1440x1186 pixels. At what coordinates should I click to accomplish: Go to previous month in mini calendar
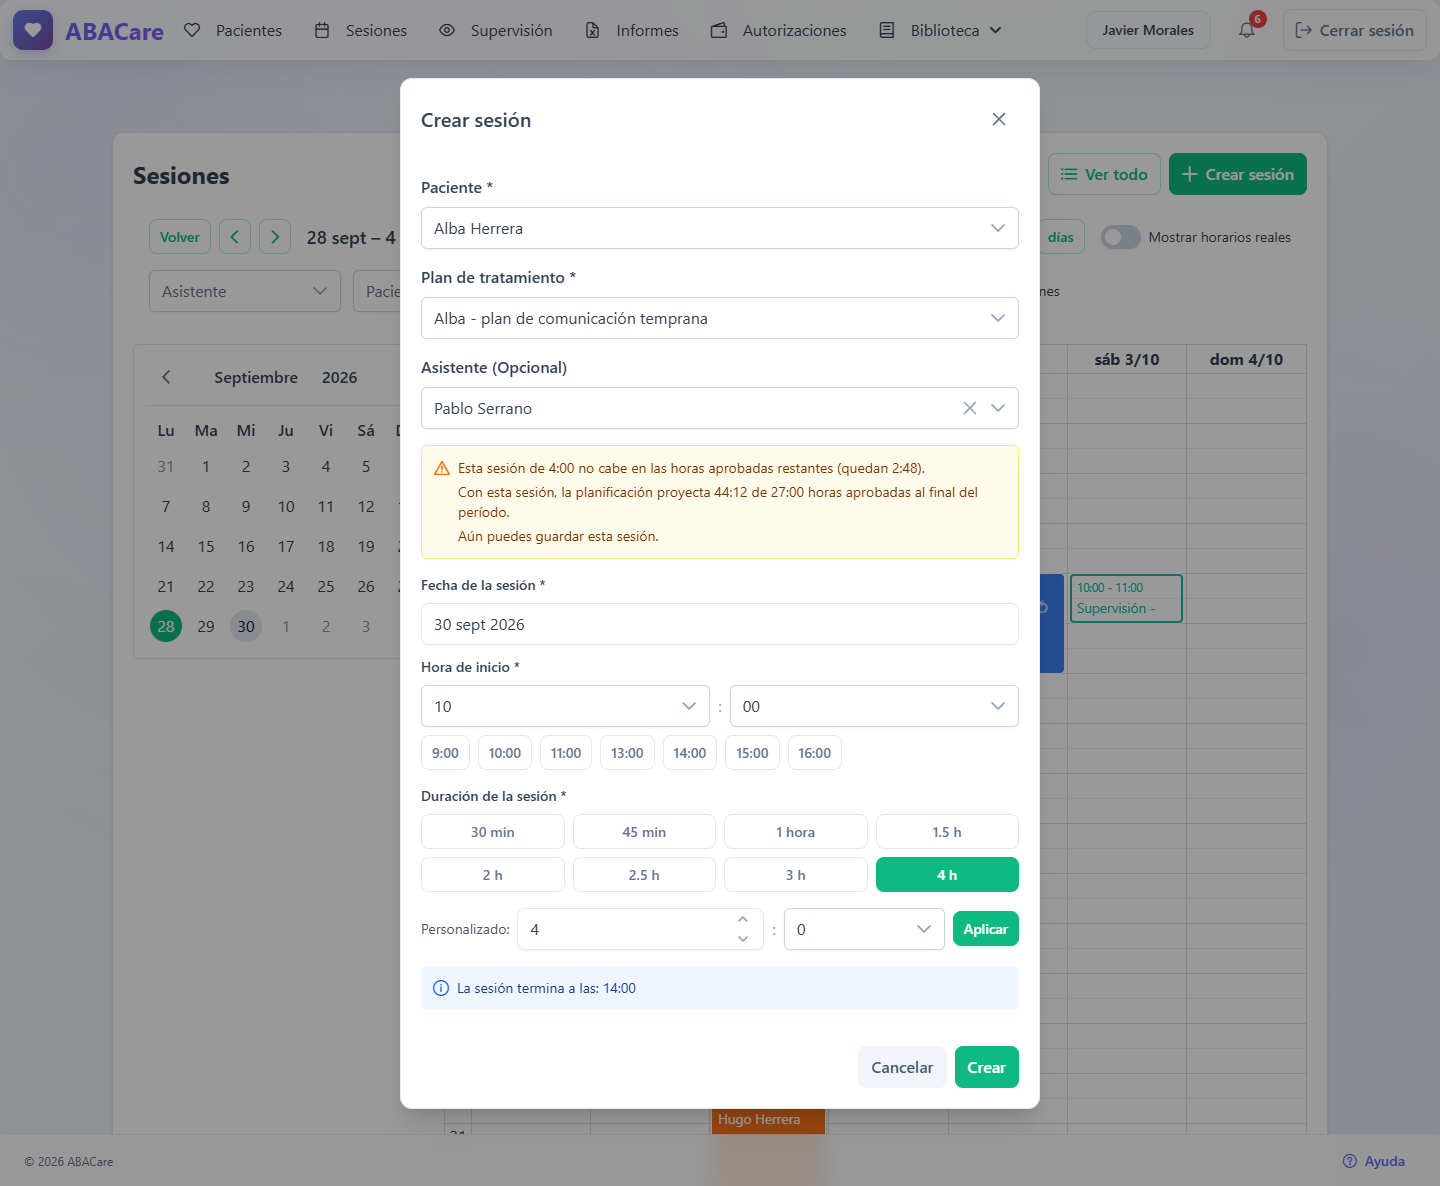tap(166, 377)
